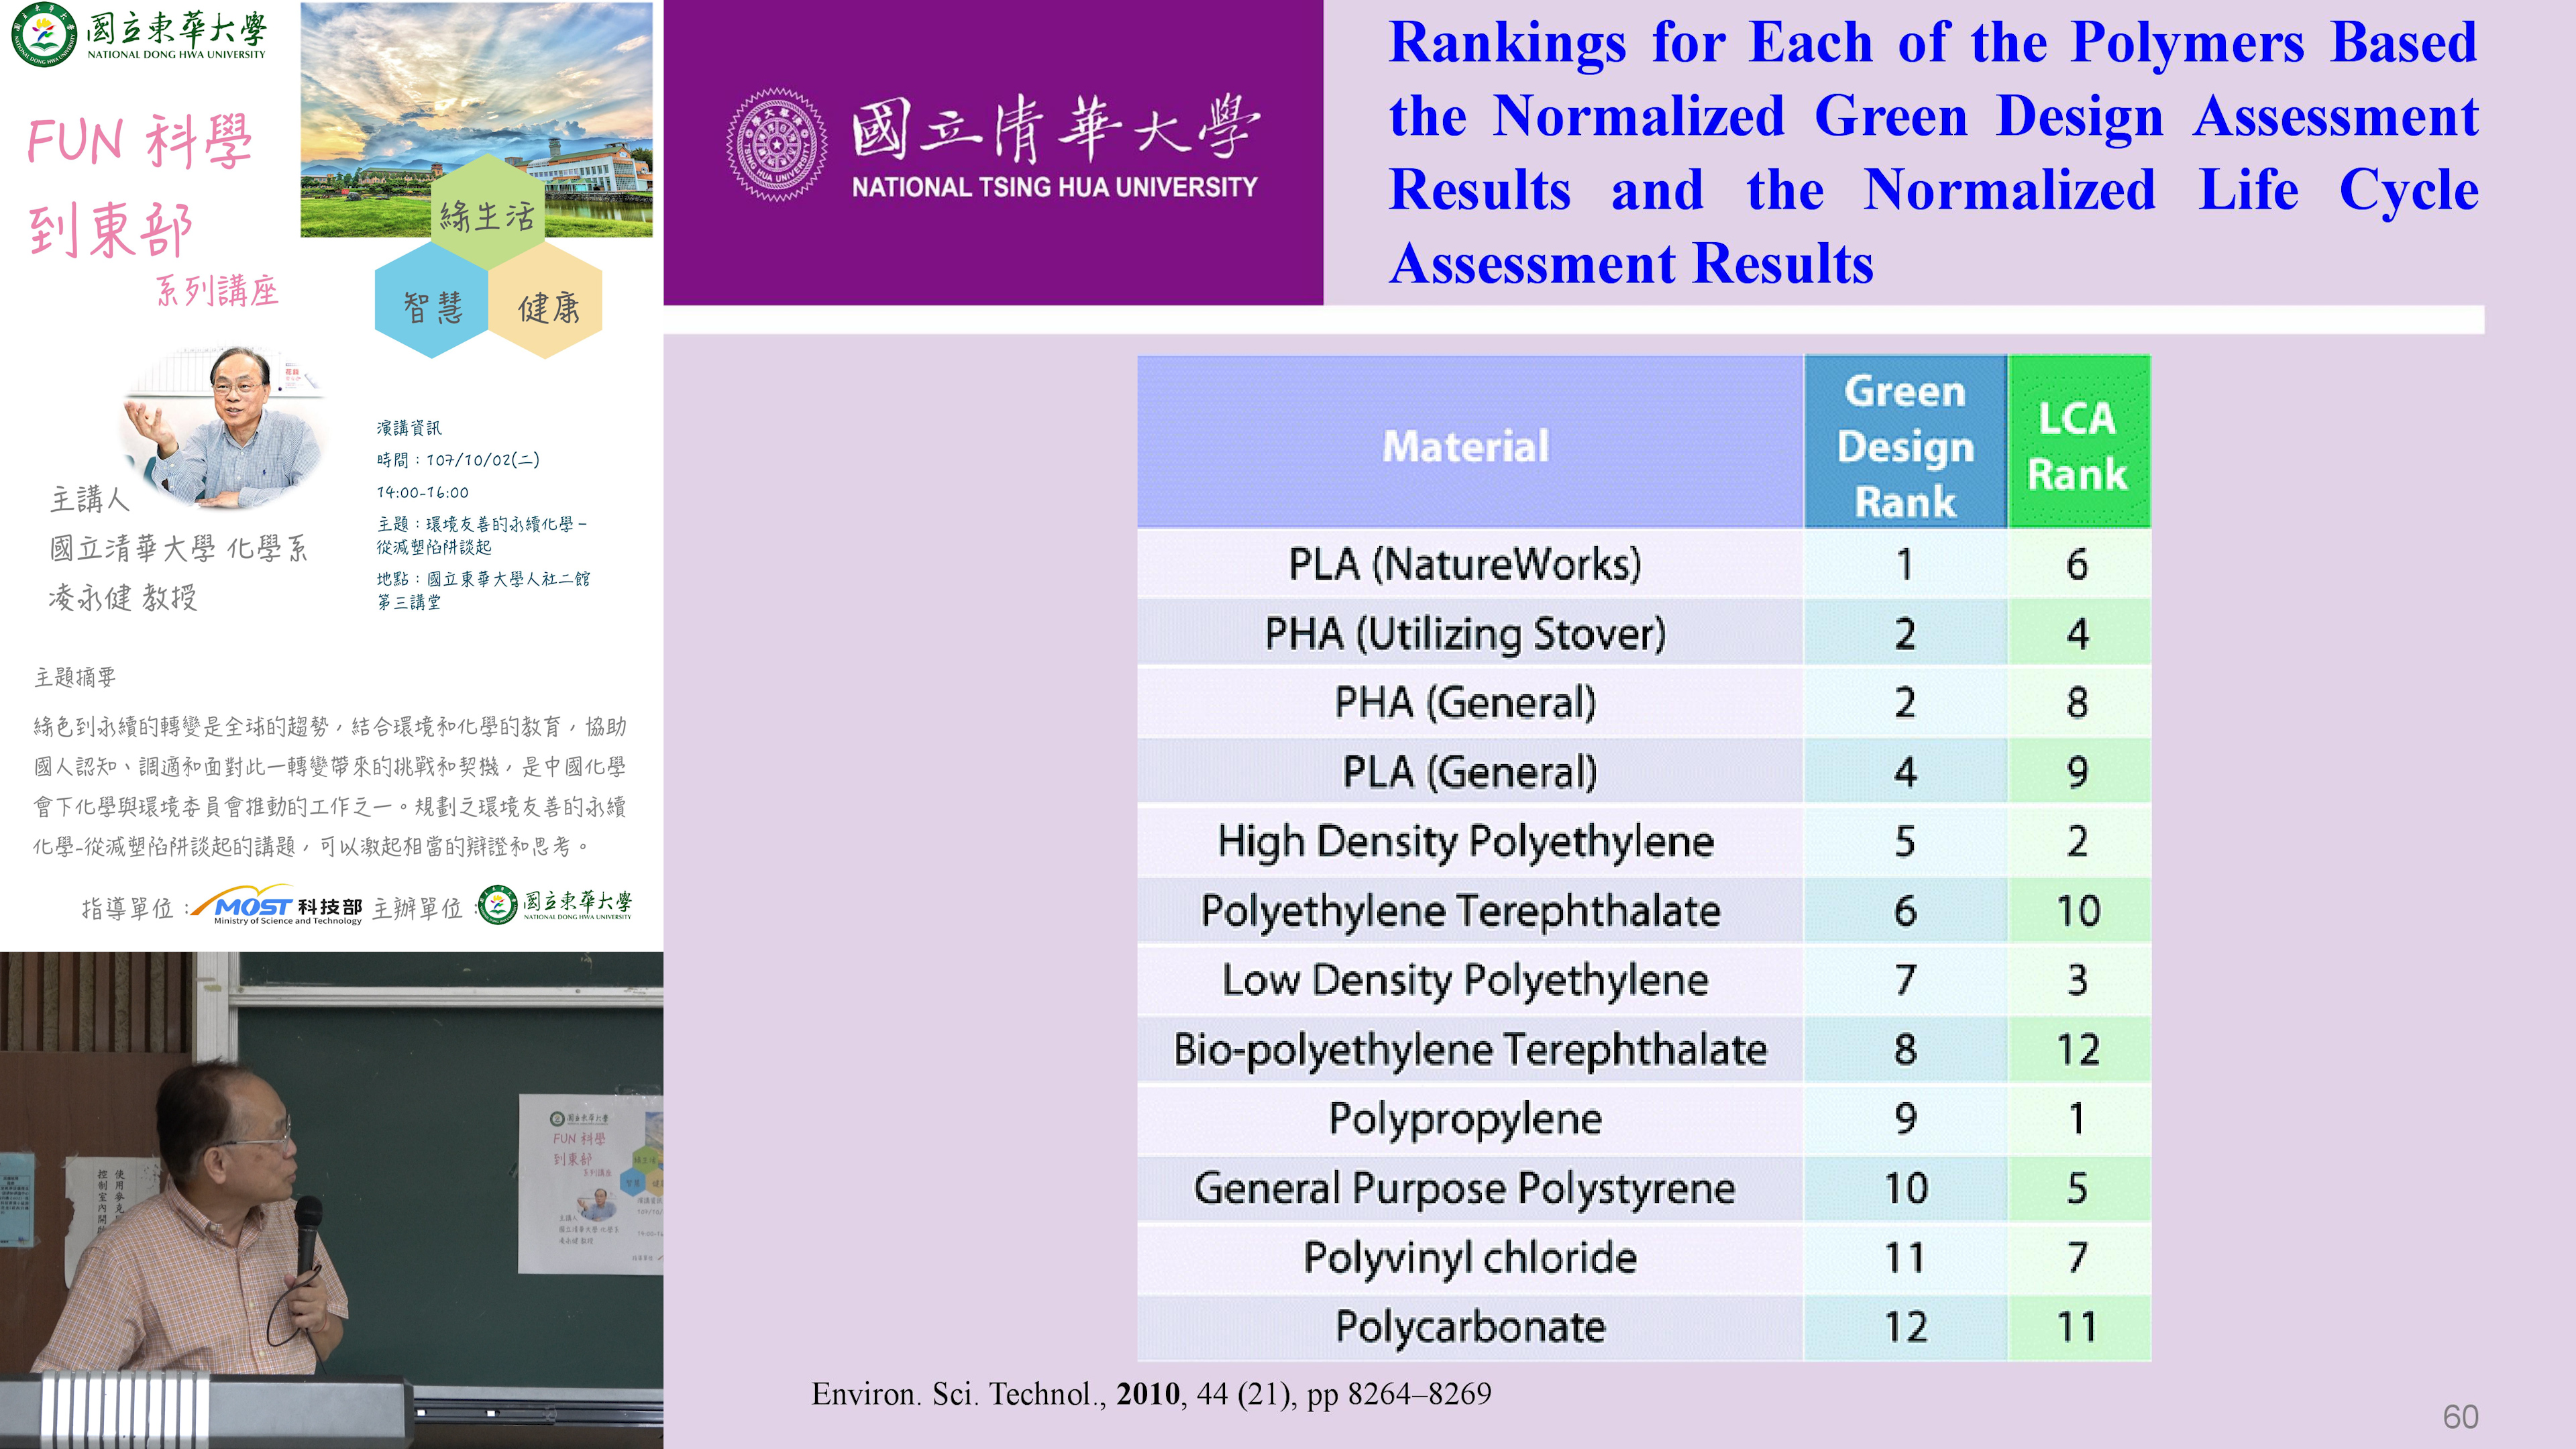Click the poster on the chalkboard
Screen dimensions: 2576x1449
point(590,1183)
